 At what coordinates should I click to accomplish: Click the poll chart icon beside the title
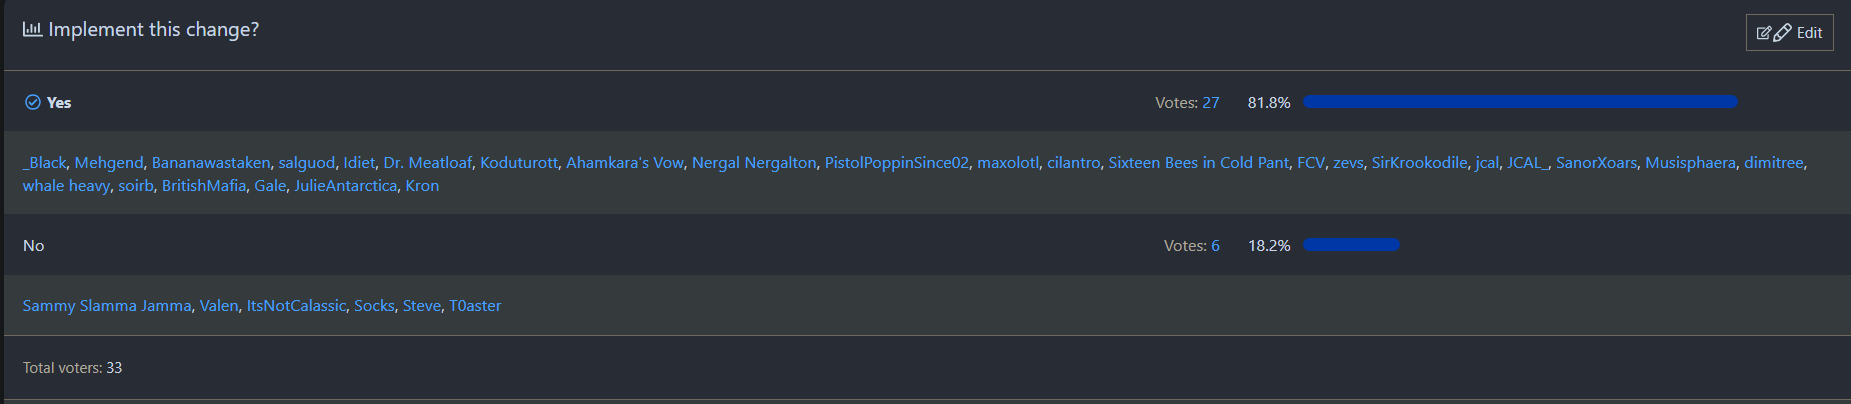(x=32, y=30)
